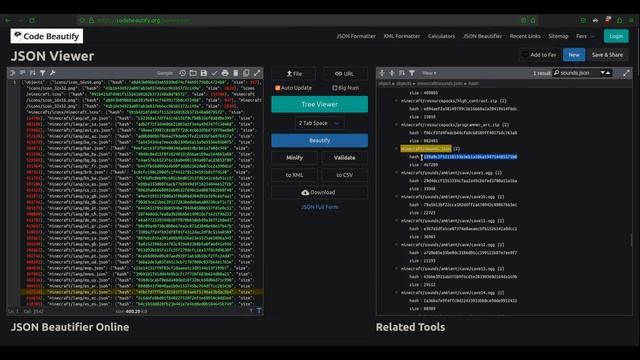Open the Favs dropdown in top navigation
This screenshot has height=360, width=640.
tap(585, 36)
